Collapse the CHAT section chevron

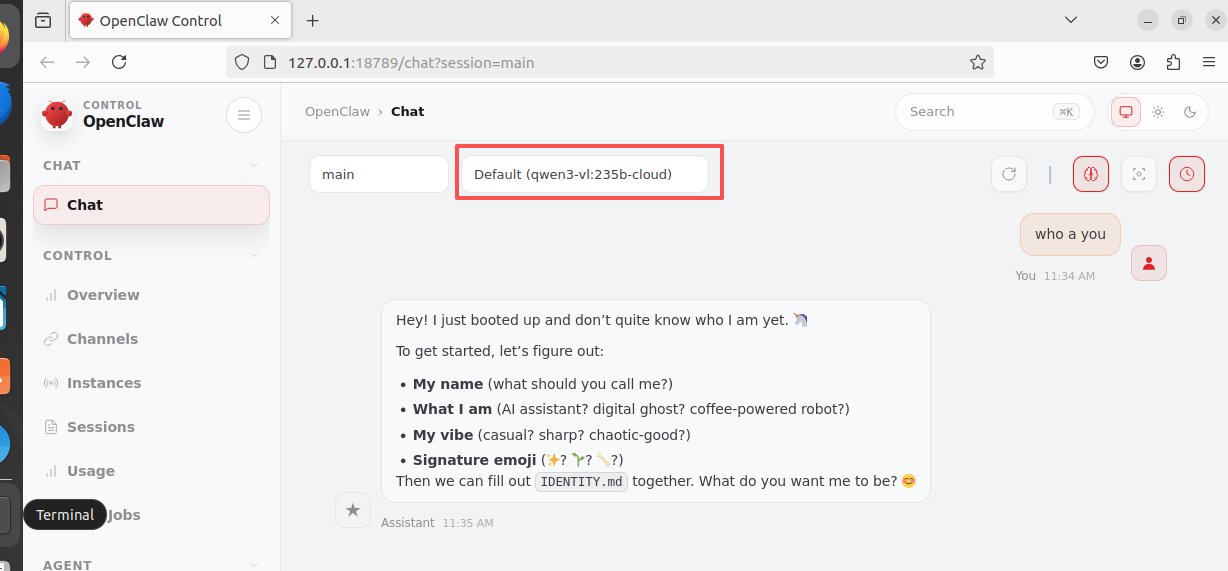[254, 165]
